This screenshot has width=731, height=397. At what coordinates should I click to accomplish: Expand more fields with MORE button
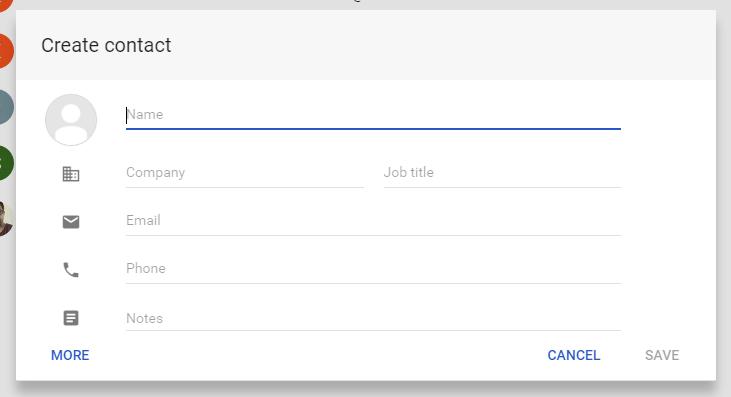pyautogui.click(x=70, y=355)
